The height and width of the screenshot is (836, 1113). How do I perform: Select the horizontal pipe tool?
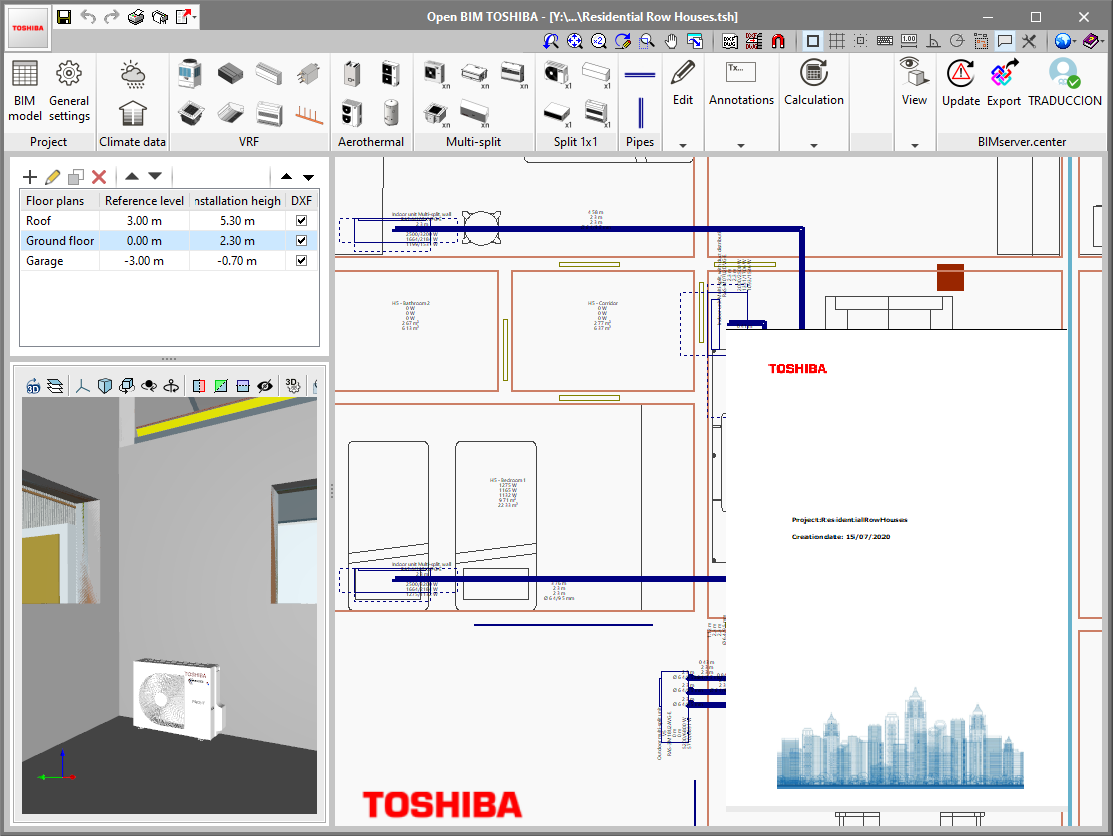(640, 74)
